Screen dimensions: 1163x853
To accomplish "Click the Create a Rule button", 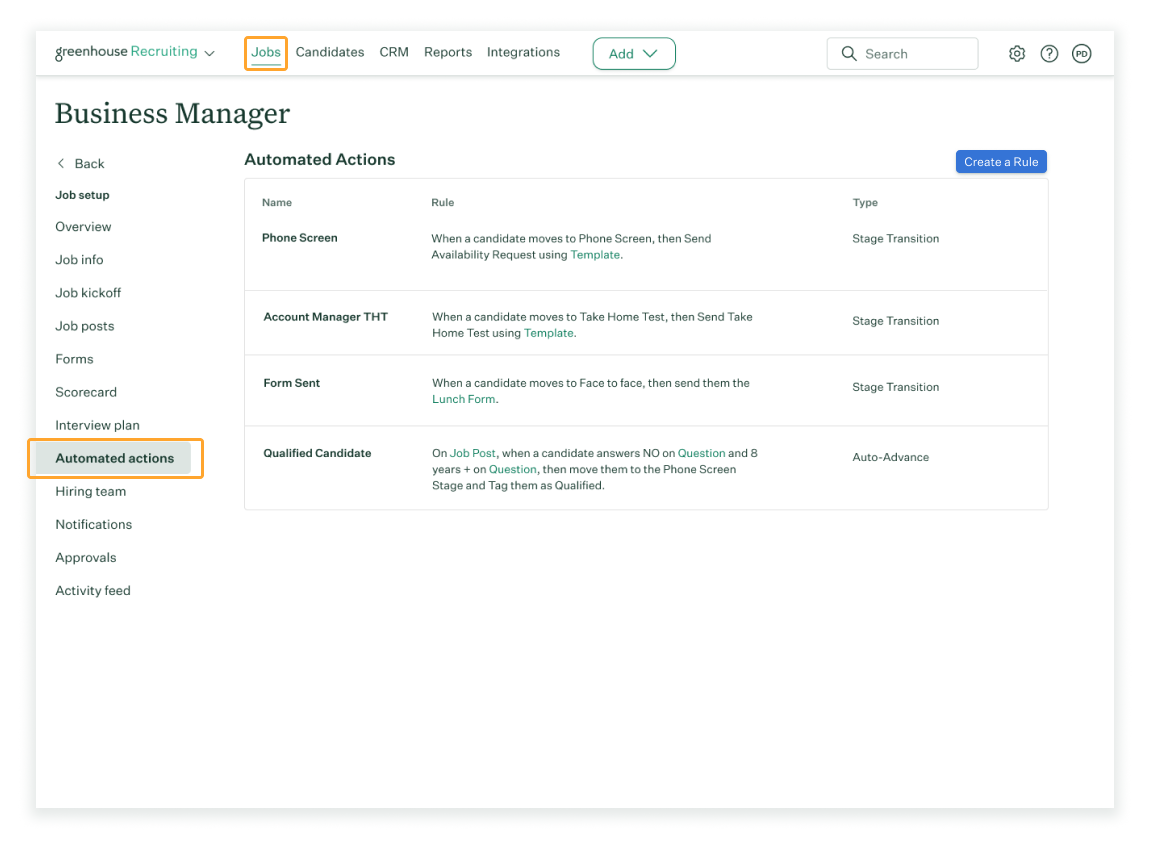I will [1001, 162].
